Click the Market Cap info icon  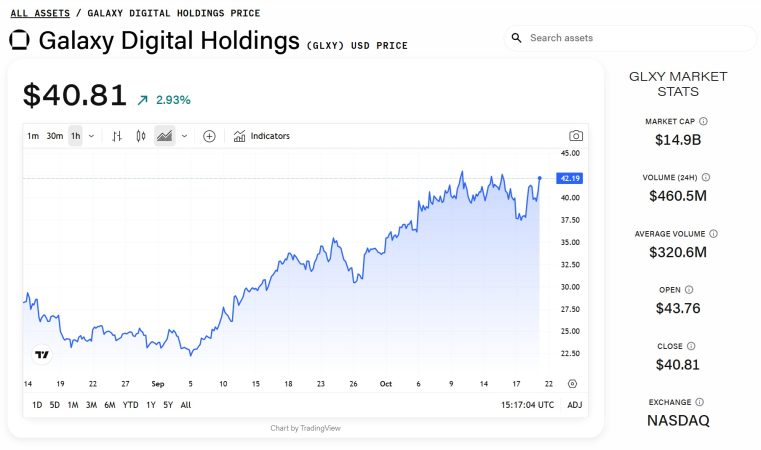point(703,121)
